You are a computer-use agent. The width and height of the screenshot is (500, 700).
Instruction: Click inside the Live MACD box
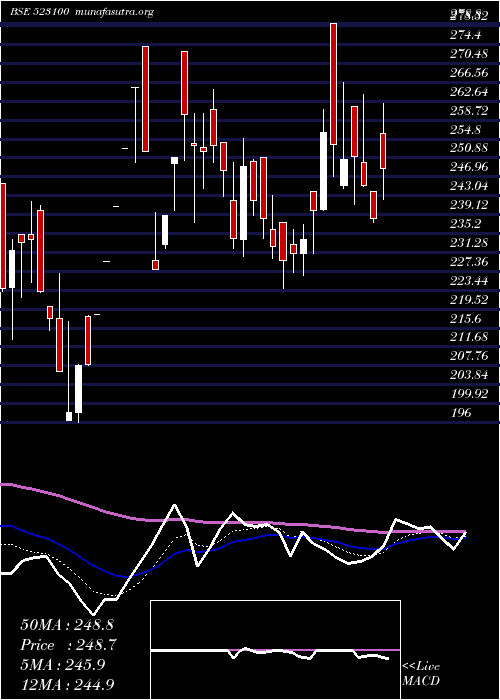(275, 650)
